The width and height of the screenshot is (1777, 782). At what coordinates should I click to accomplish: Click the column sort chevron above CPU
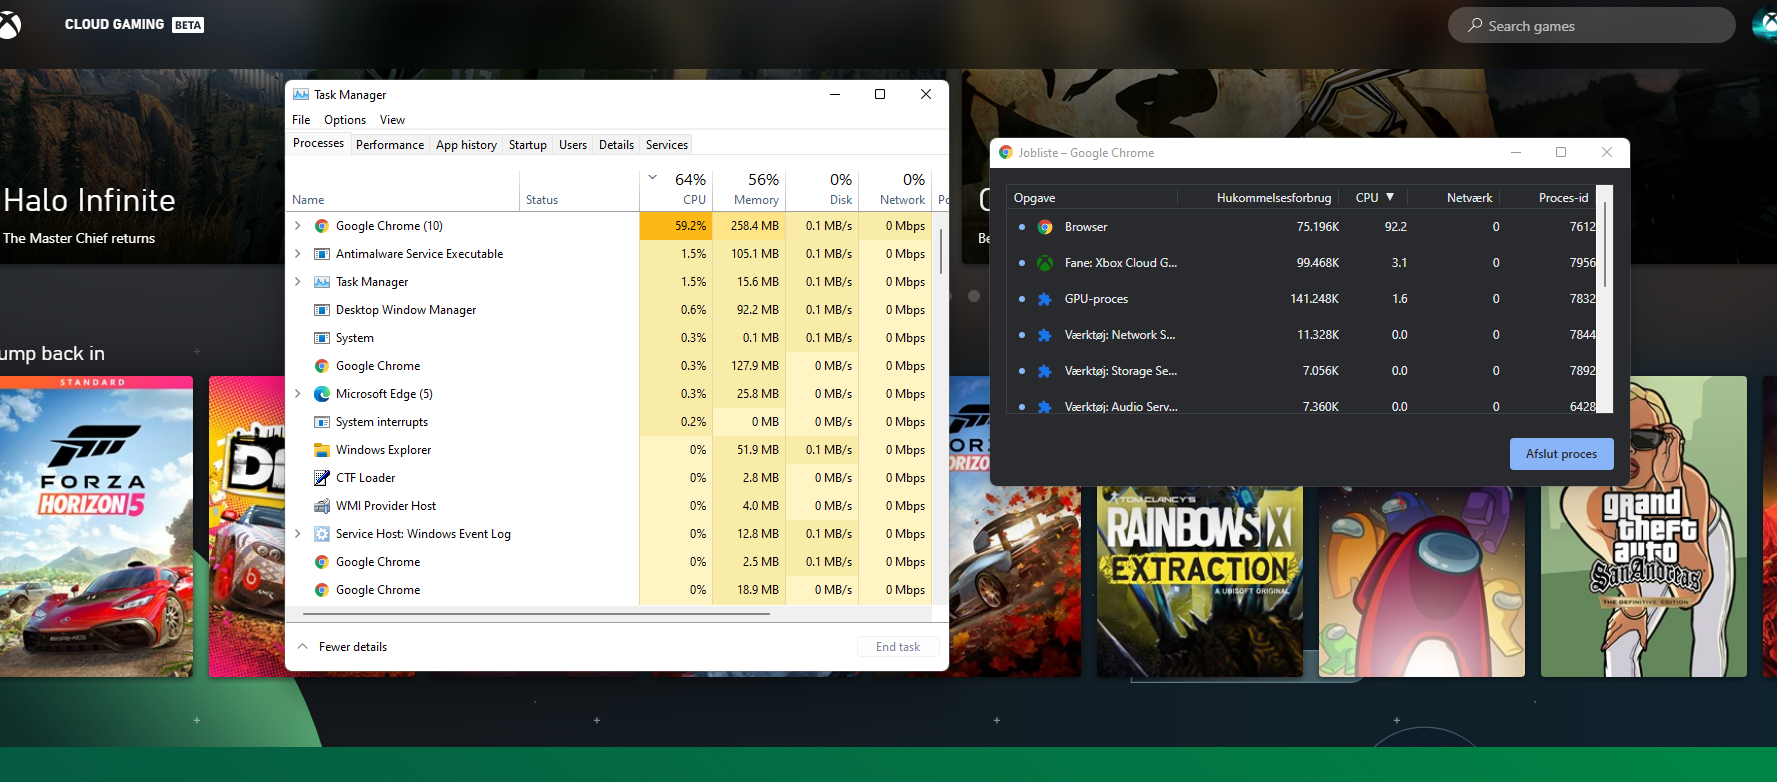point(653,178)
